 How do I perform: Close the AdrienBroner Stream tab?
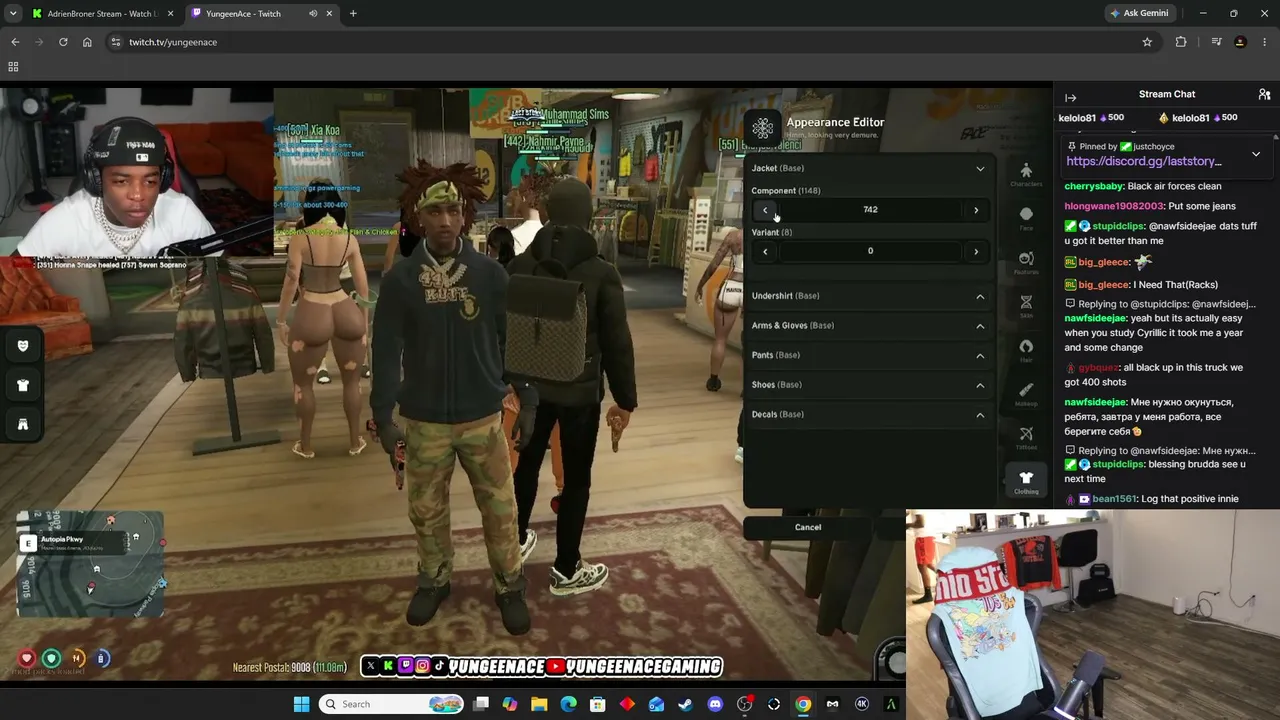pos(170,14)
